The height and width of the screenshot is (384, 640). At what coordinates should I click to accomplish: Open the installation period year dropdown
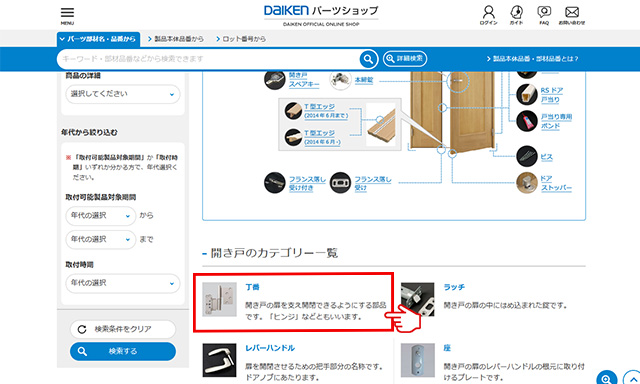coord(122,283)
